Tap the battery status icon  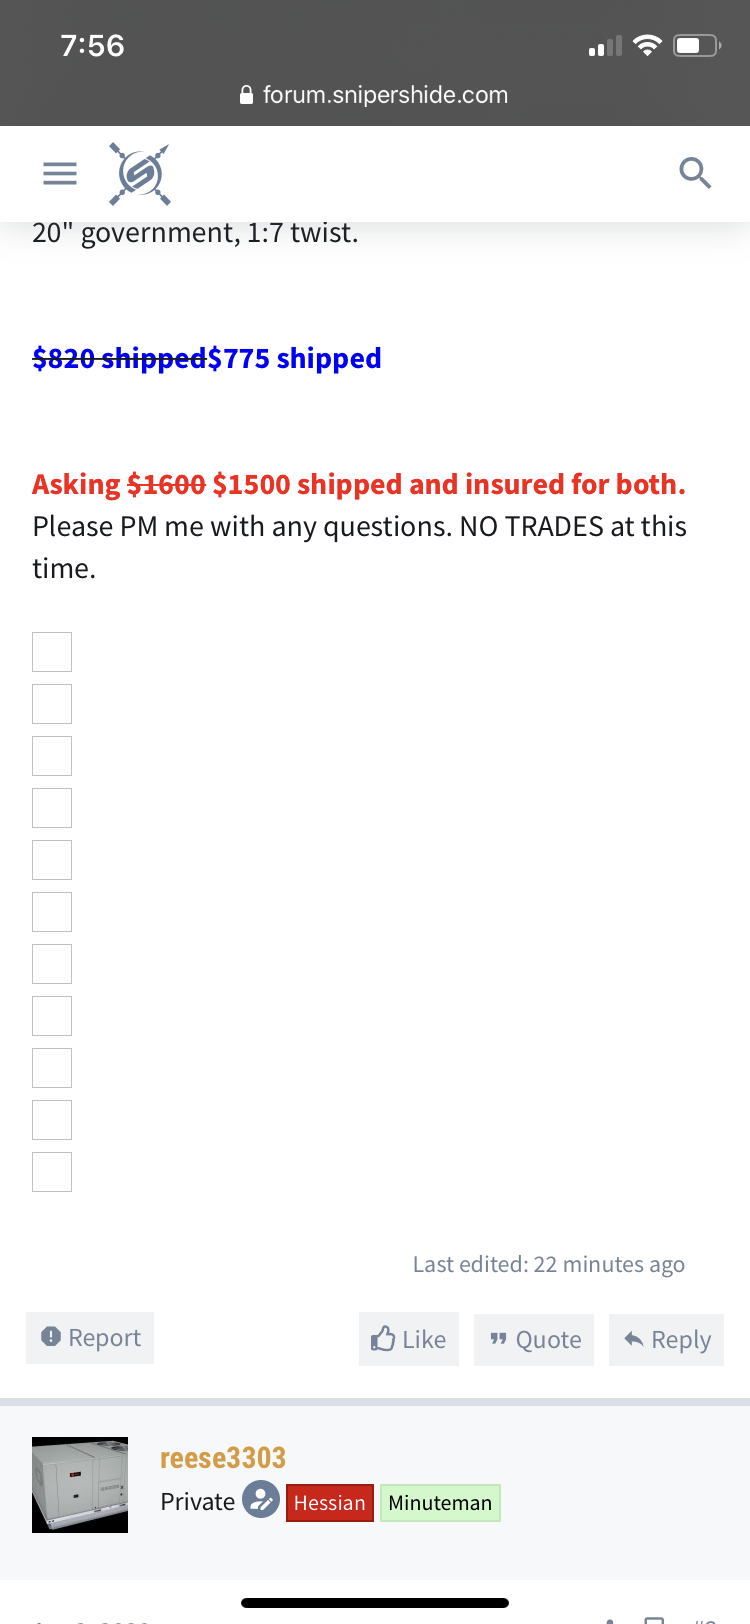(x=697, y=45)
